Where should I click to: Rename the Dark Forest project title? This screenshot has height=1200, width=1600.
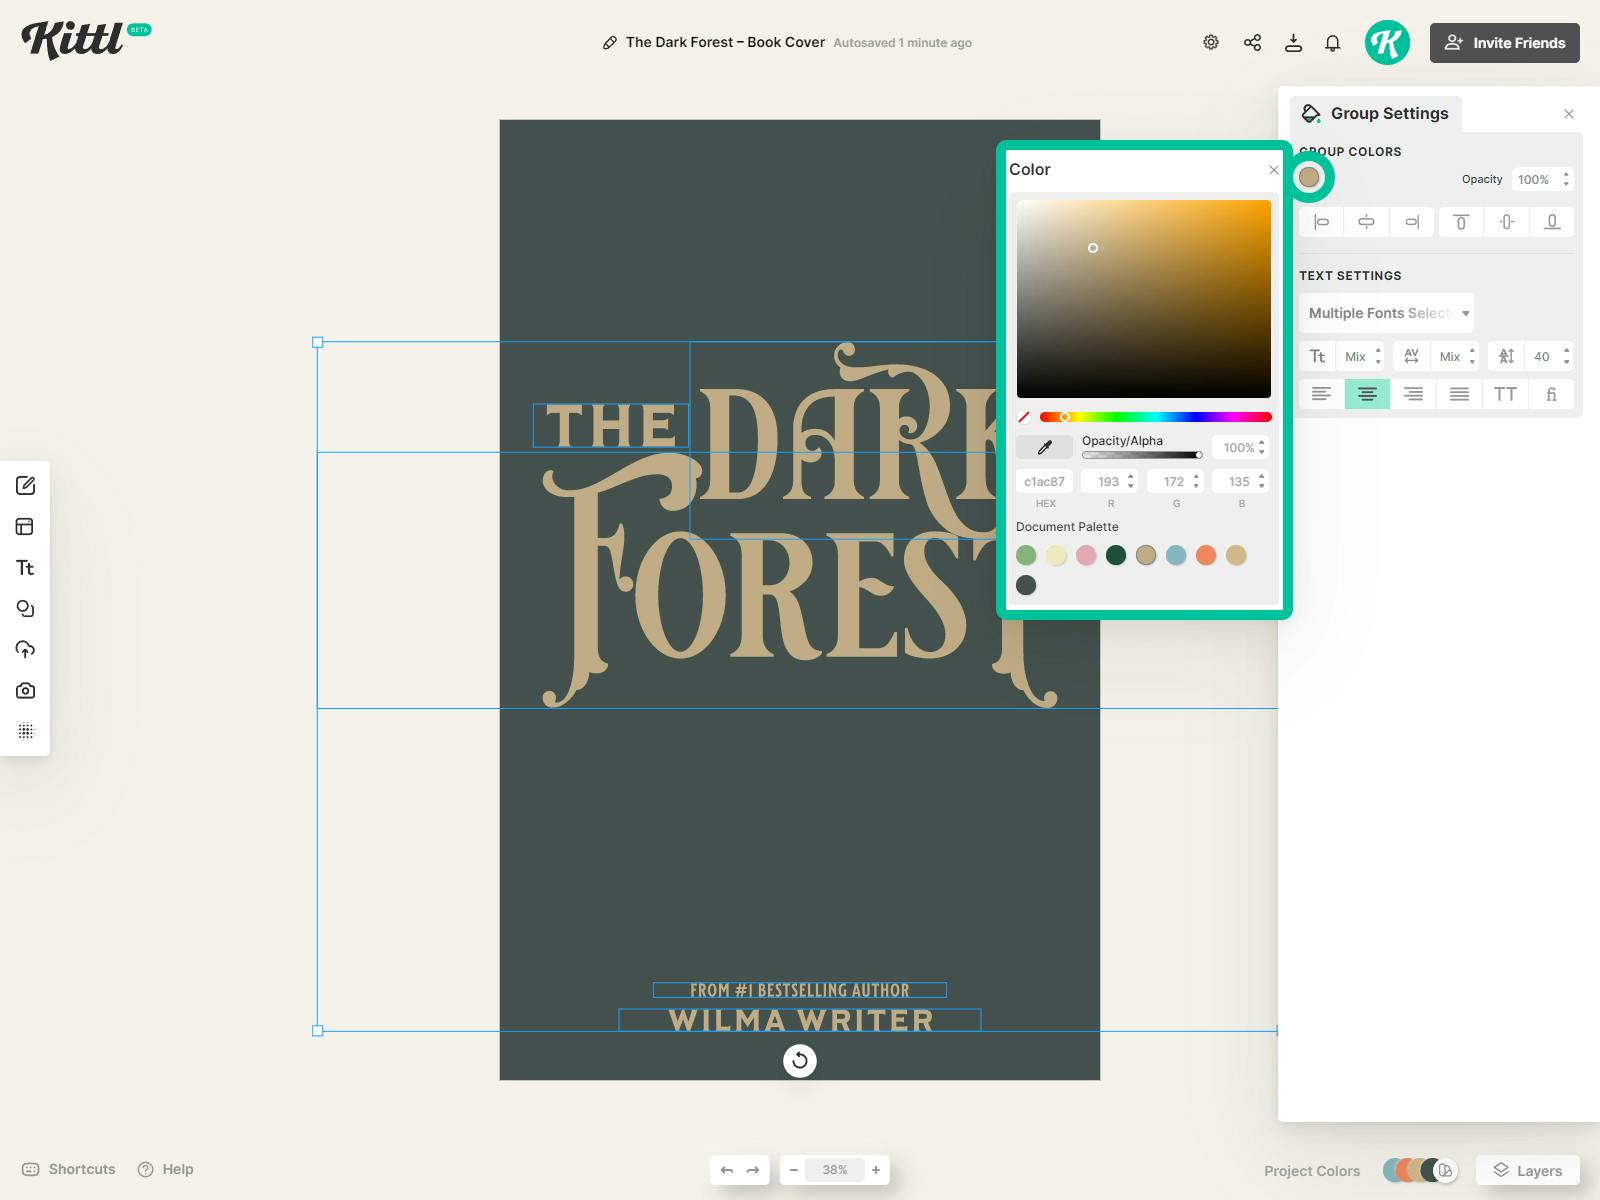[x=724, y=42]
